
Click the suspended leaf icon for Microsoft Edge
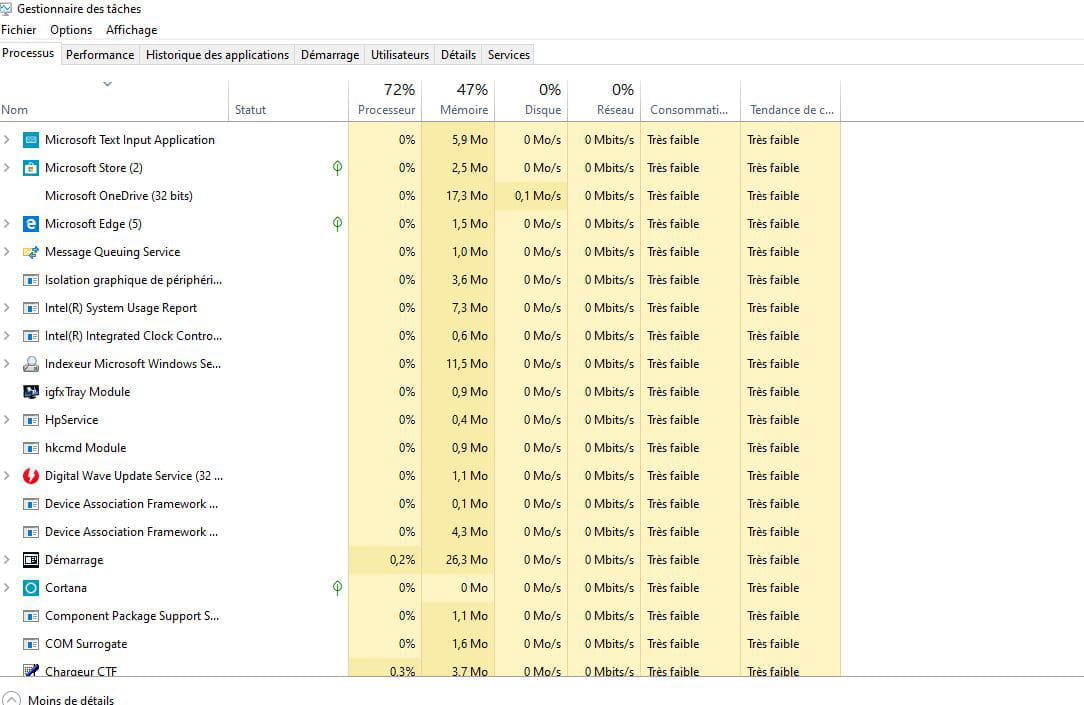point(337,224)
